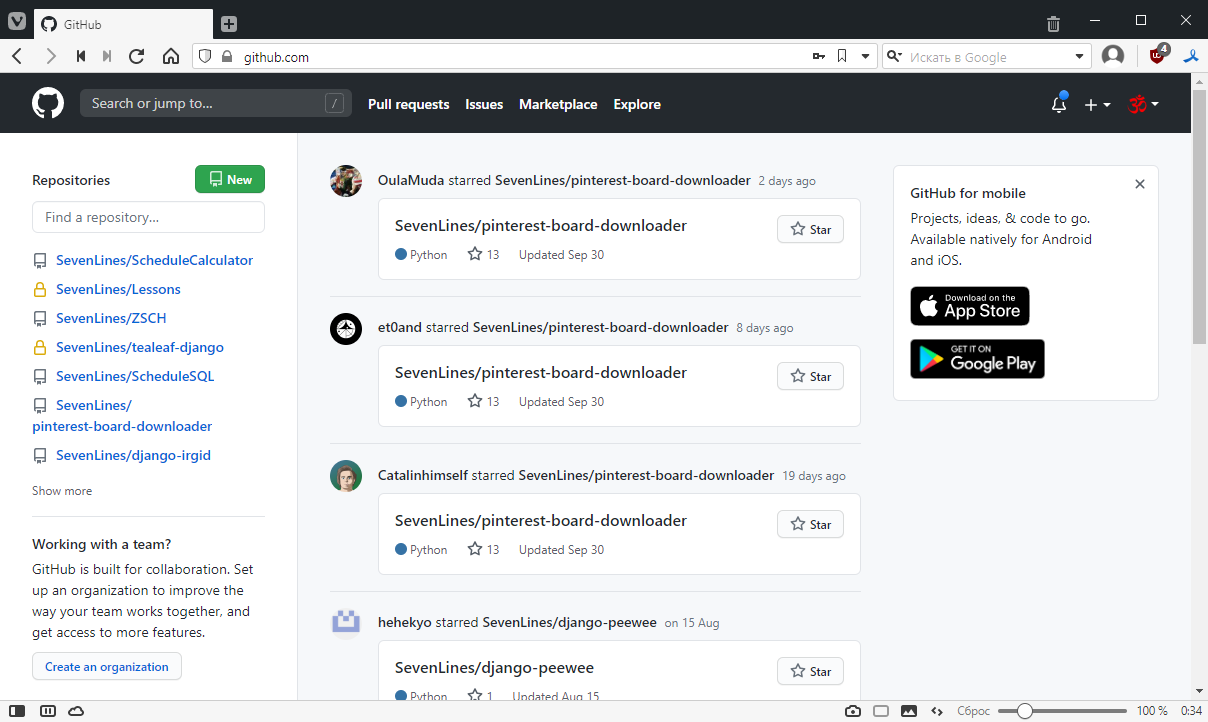Open SevenLines/ScheduleSQL repository
This screenshot has height=722, width=1208.
tap(135, 376)
